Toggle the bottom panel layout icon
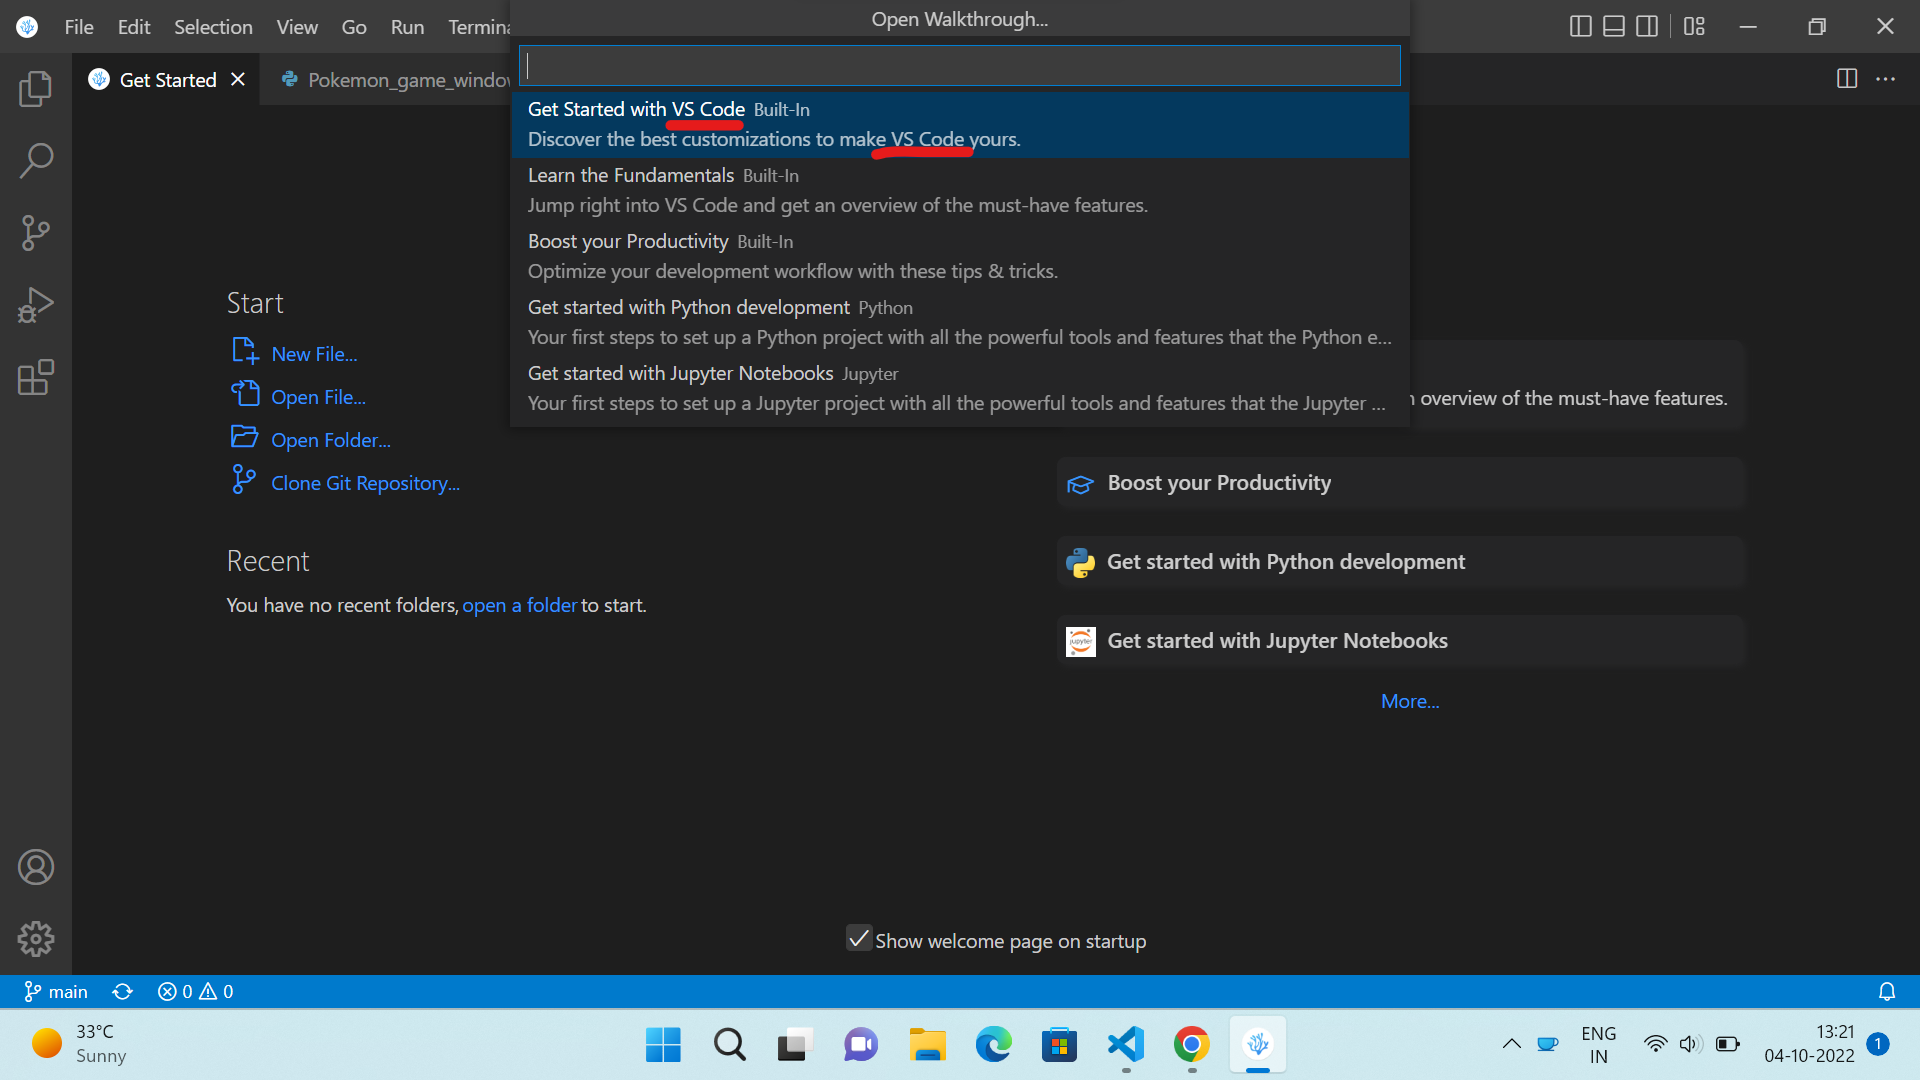 [x=1614, y=26]
